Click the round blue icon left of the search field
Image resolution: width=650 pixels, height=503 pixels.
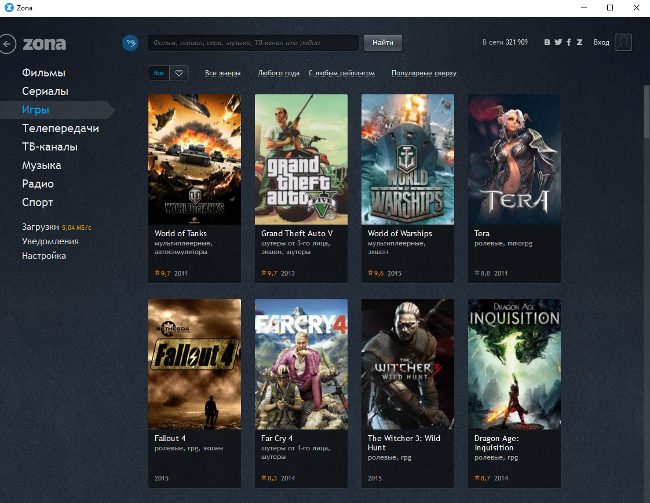tap(130, 43)
